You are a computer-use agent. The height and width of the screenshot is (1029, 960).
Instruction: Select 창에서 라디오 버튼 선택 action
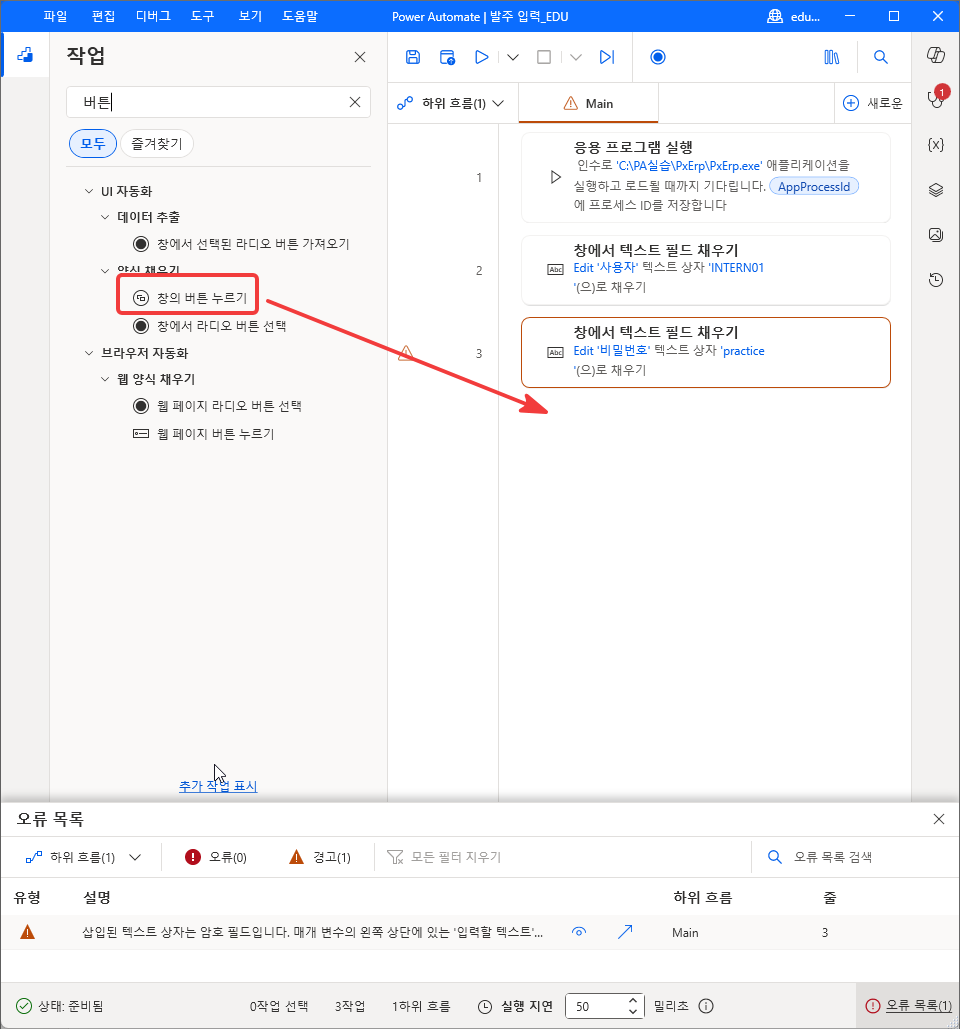209,326
